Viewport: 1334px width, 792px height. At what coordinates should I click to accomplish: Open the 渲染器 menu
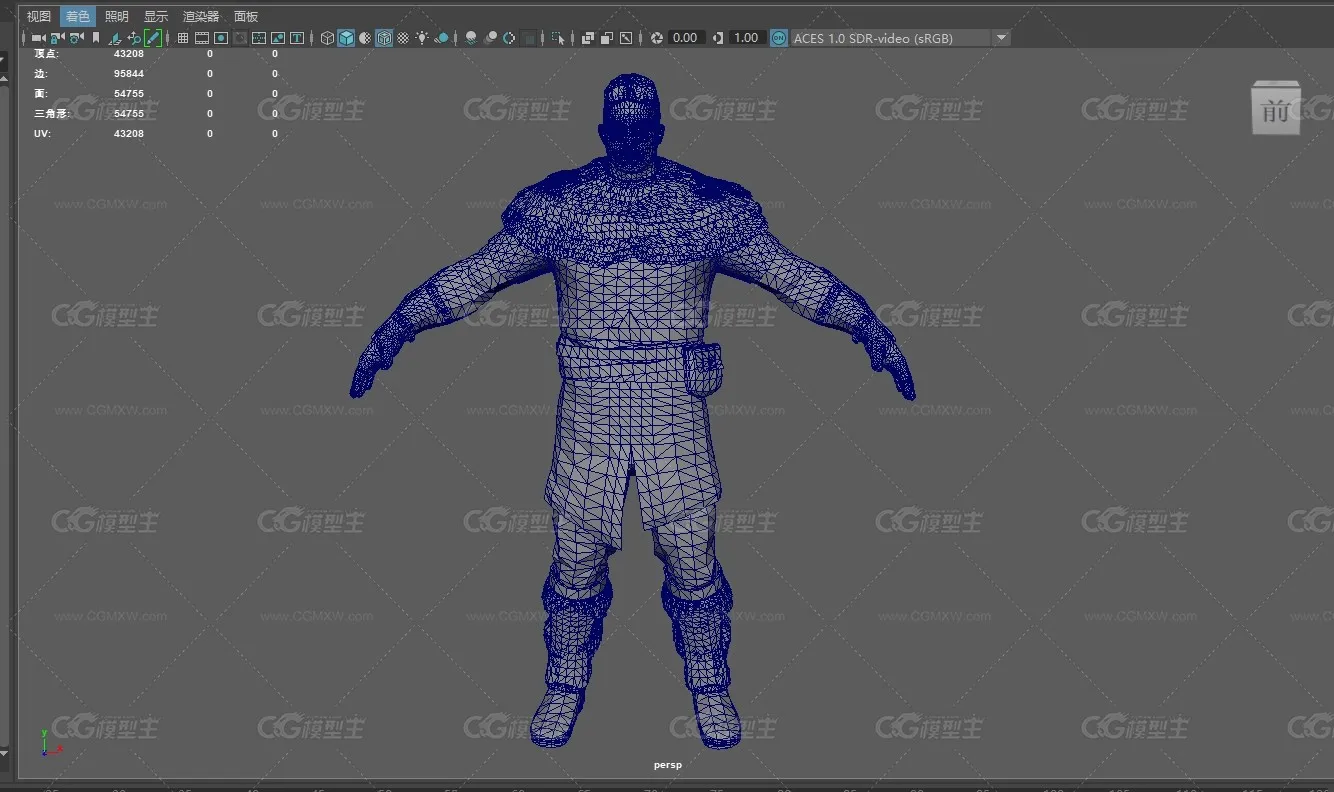[201, 16]
